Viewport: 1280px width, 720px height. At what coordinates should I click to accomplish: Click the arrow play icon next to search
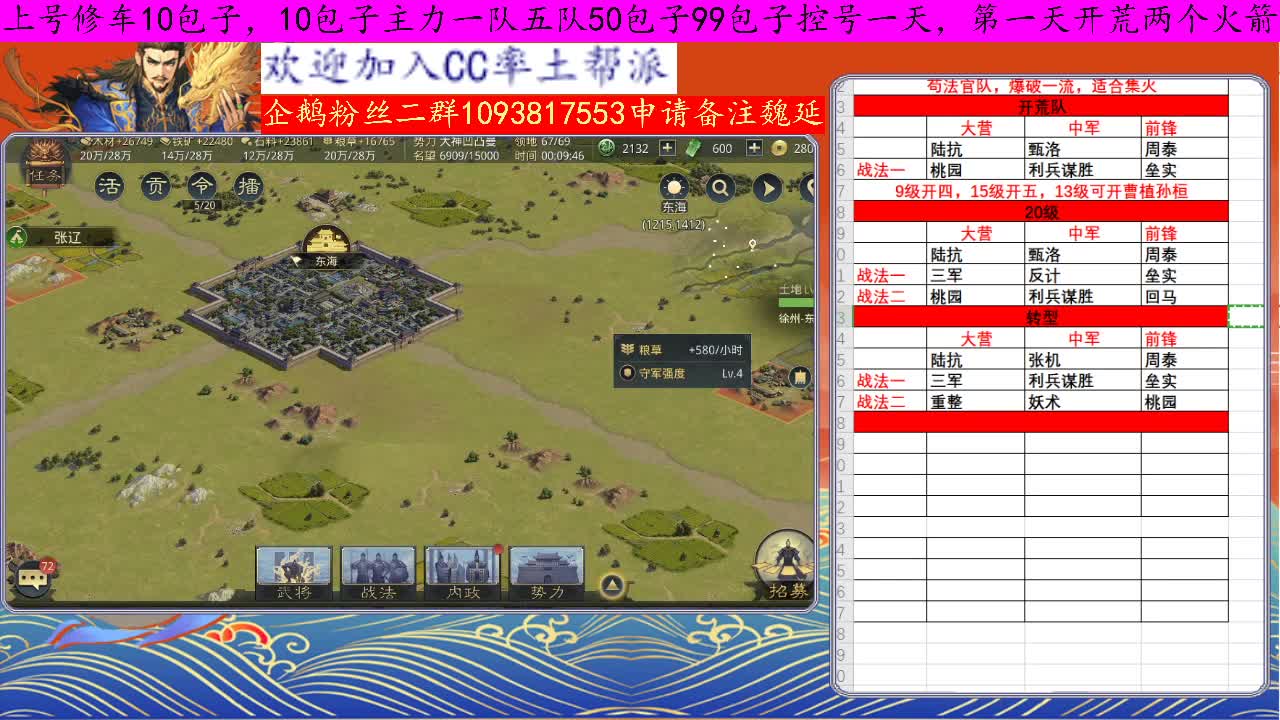(x=767, y=187)
